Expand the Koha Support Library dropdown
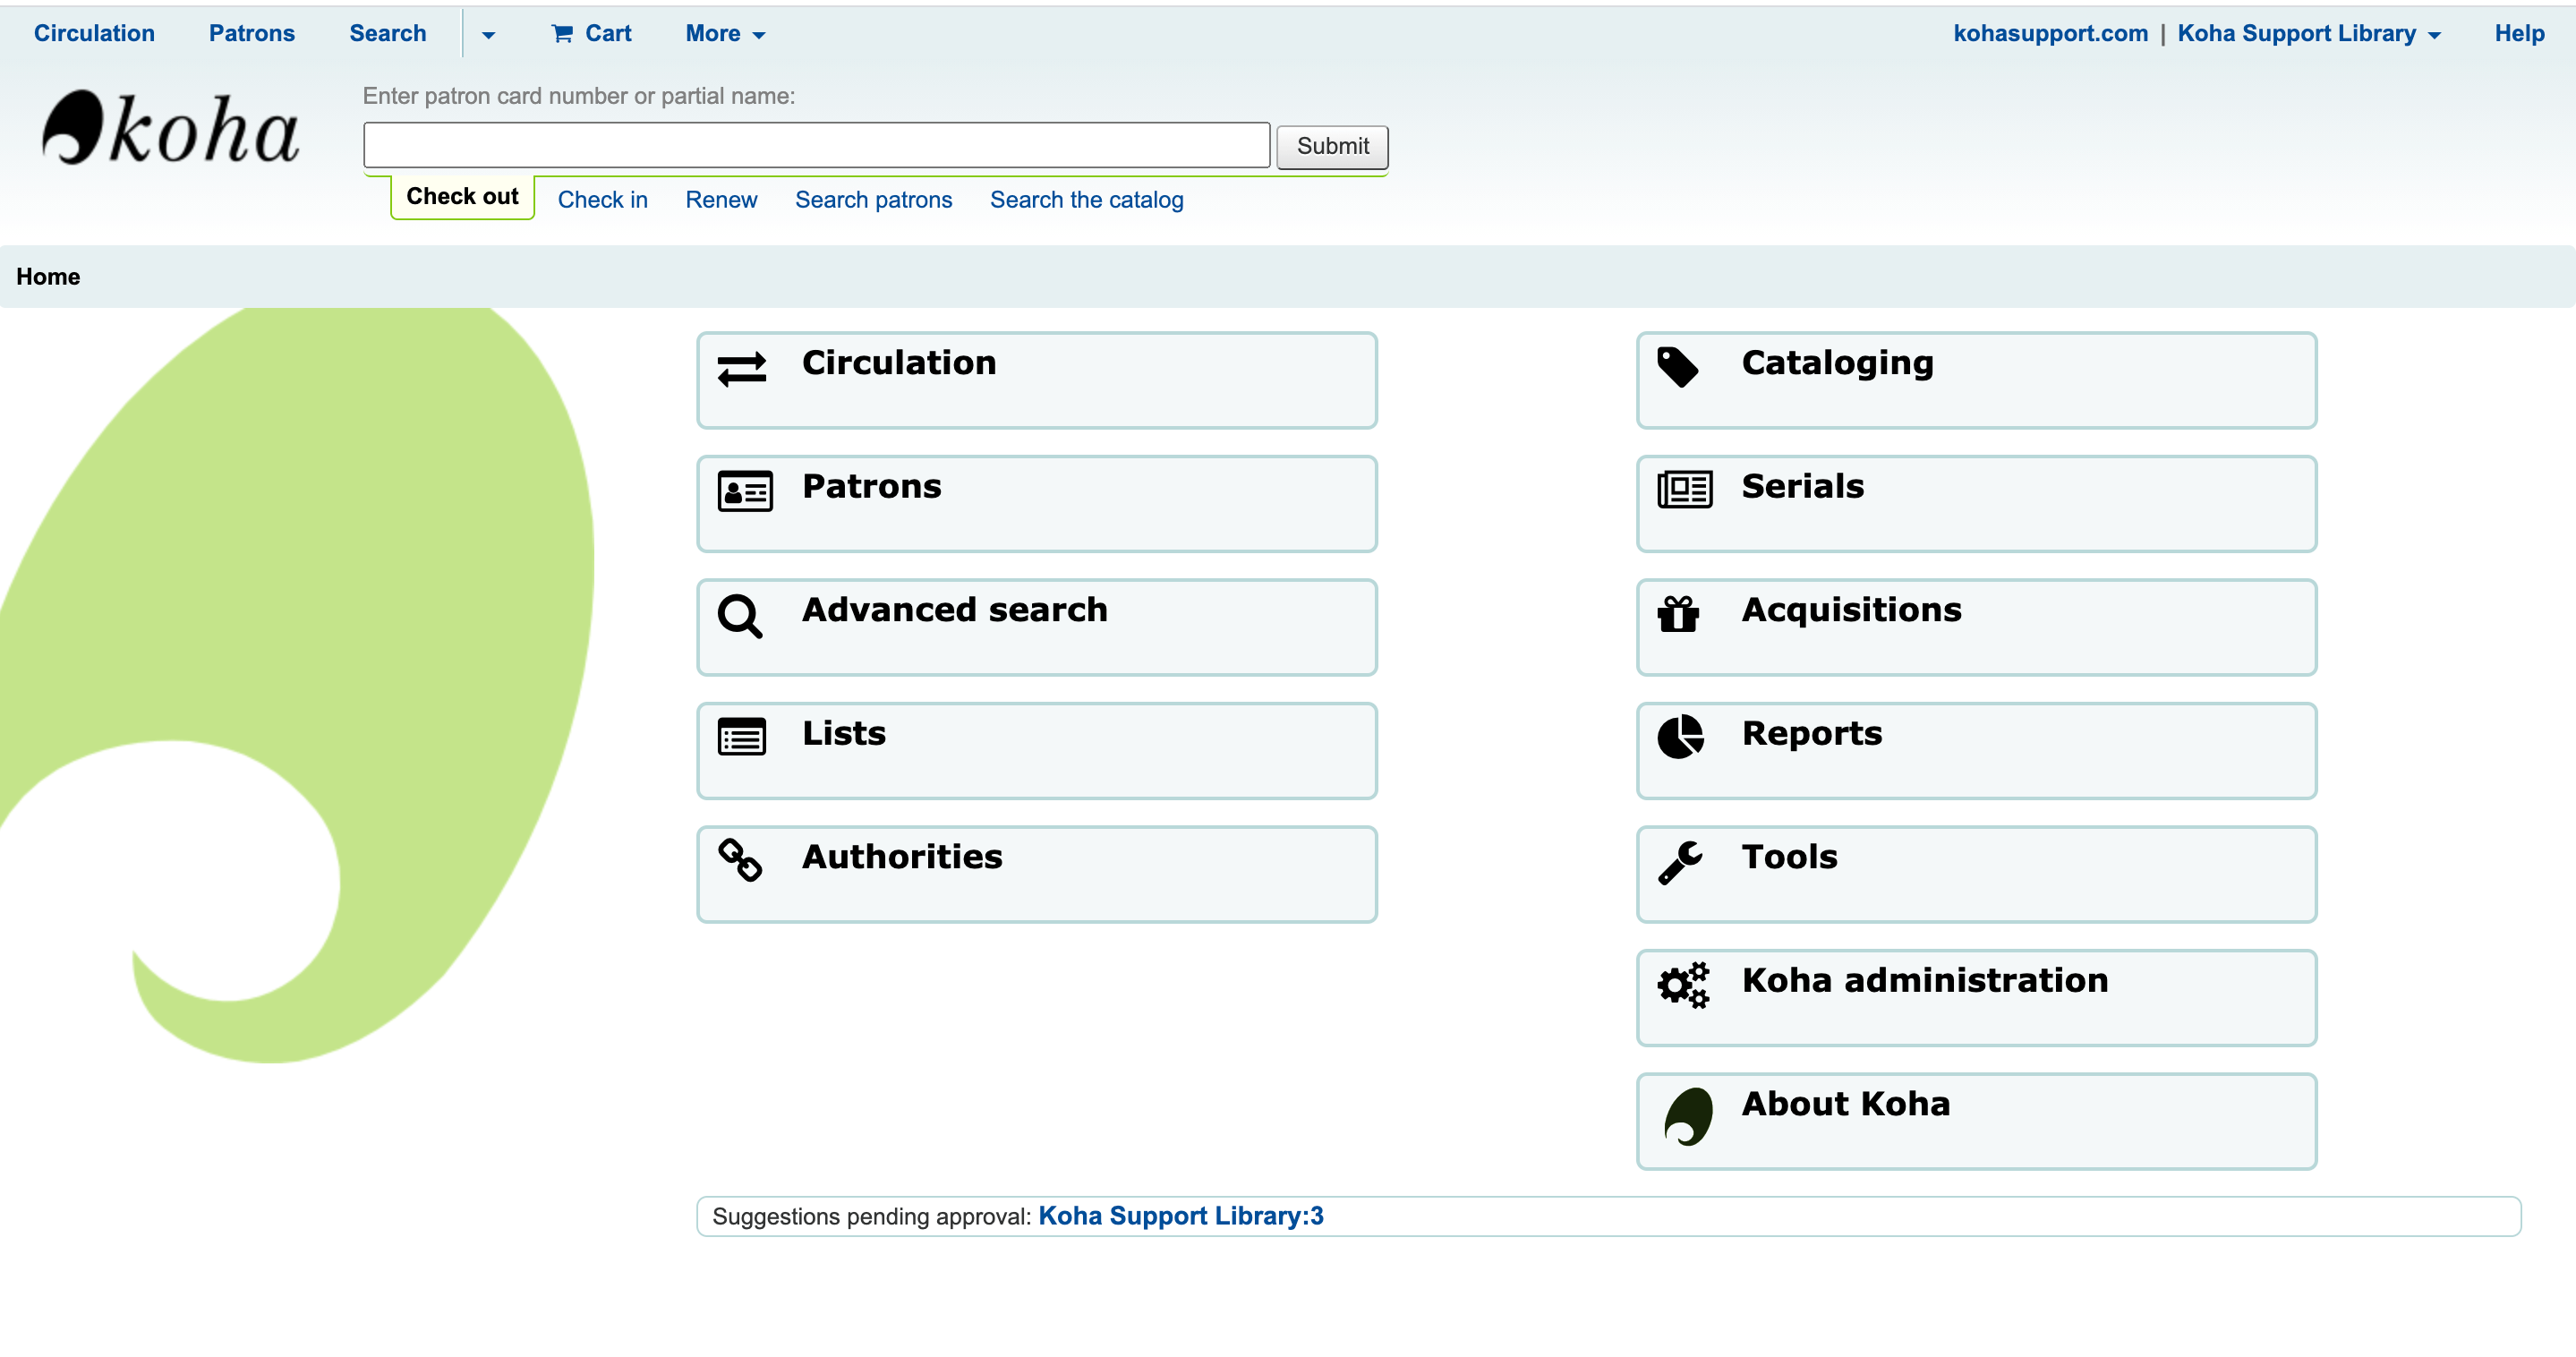2576x1357 pixels. click(x=2434, y=33)
